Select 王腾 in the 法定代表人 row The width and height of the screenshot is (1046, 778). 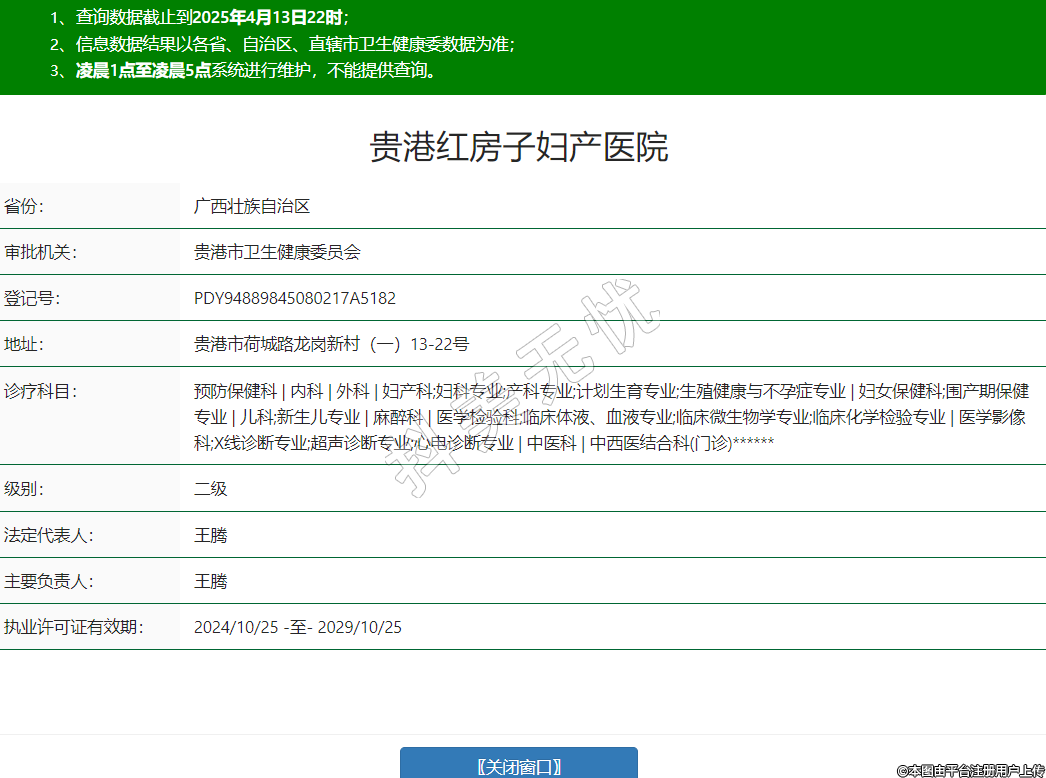pos(211,535)
